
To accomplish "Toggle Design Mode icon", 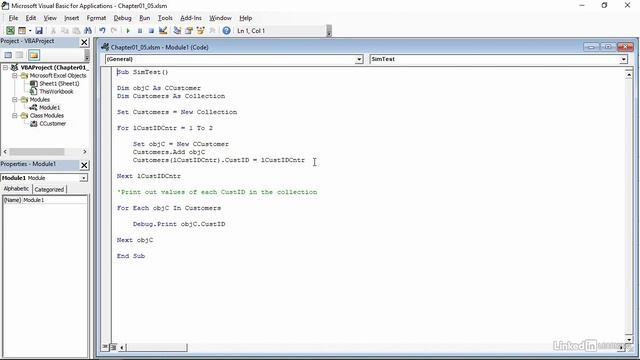I will tap(163, 31).
